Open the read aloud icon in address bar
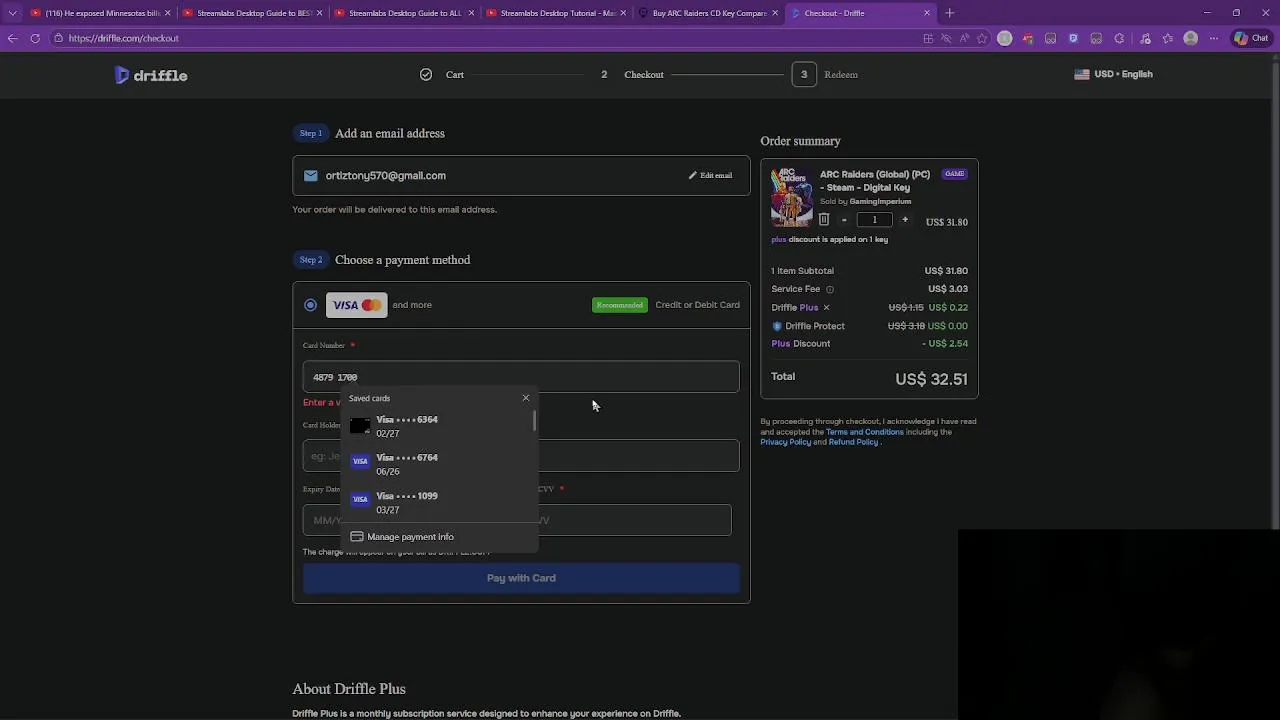The height and width of the screenshot is (720, 1280). tap(964, 38)
